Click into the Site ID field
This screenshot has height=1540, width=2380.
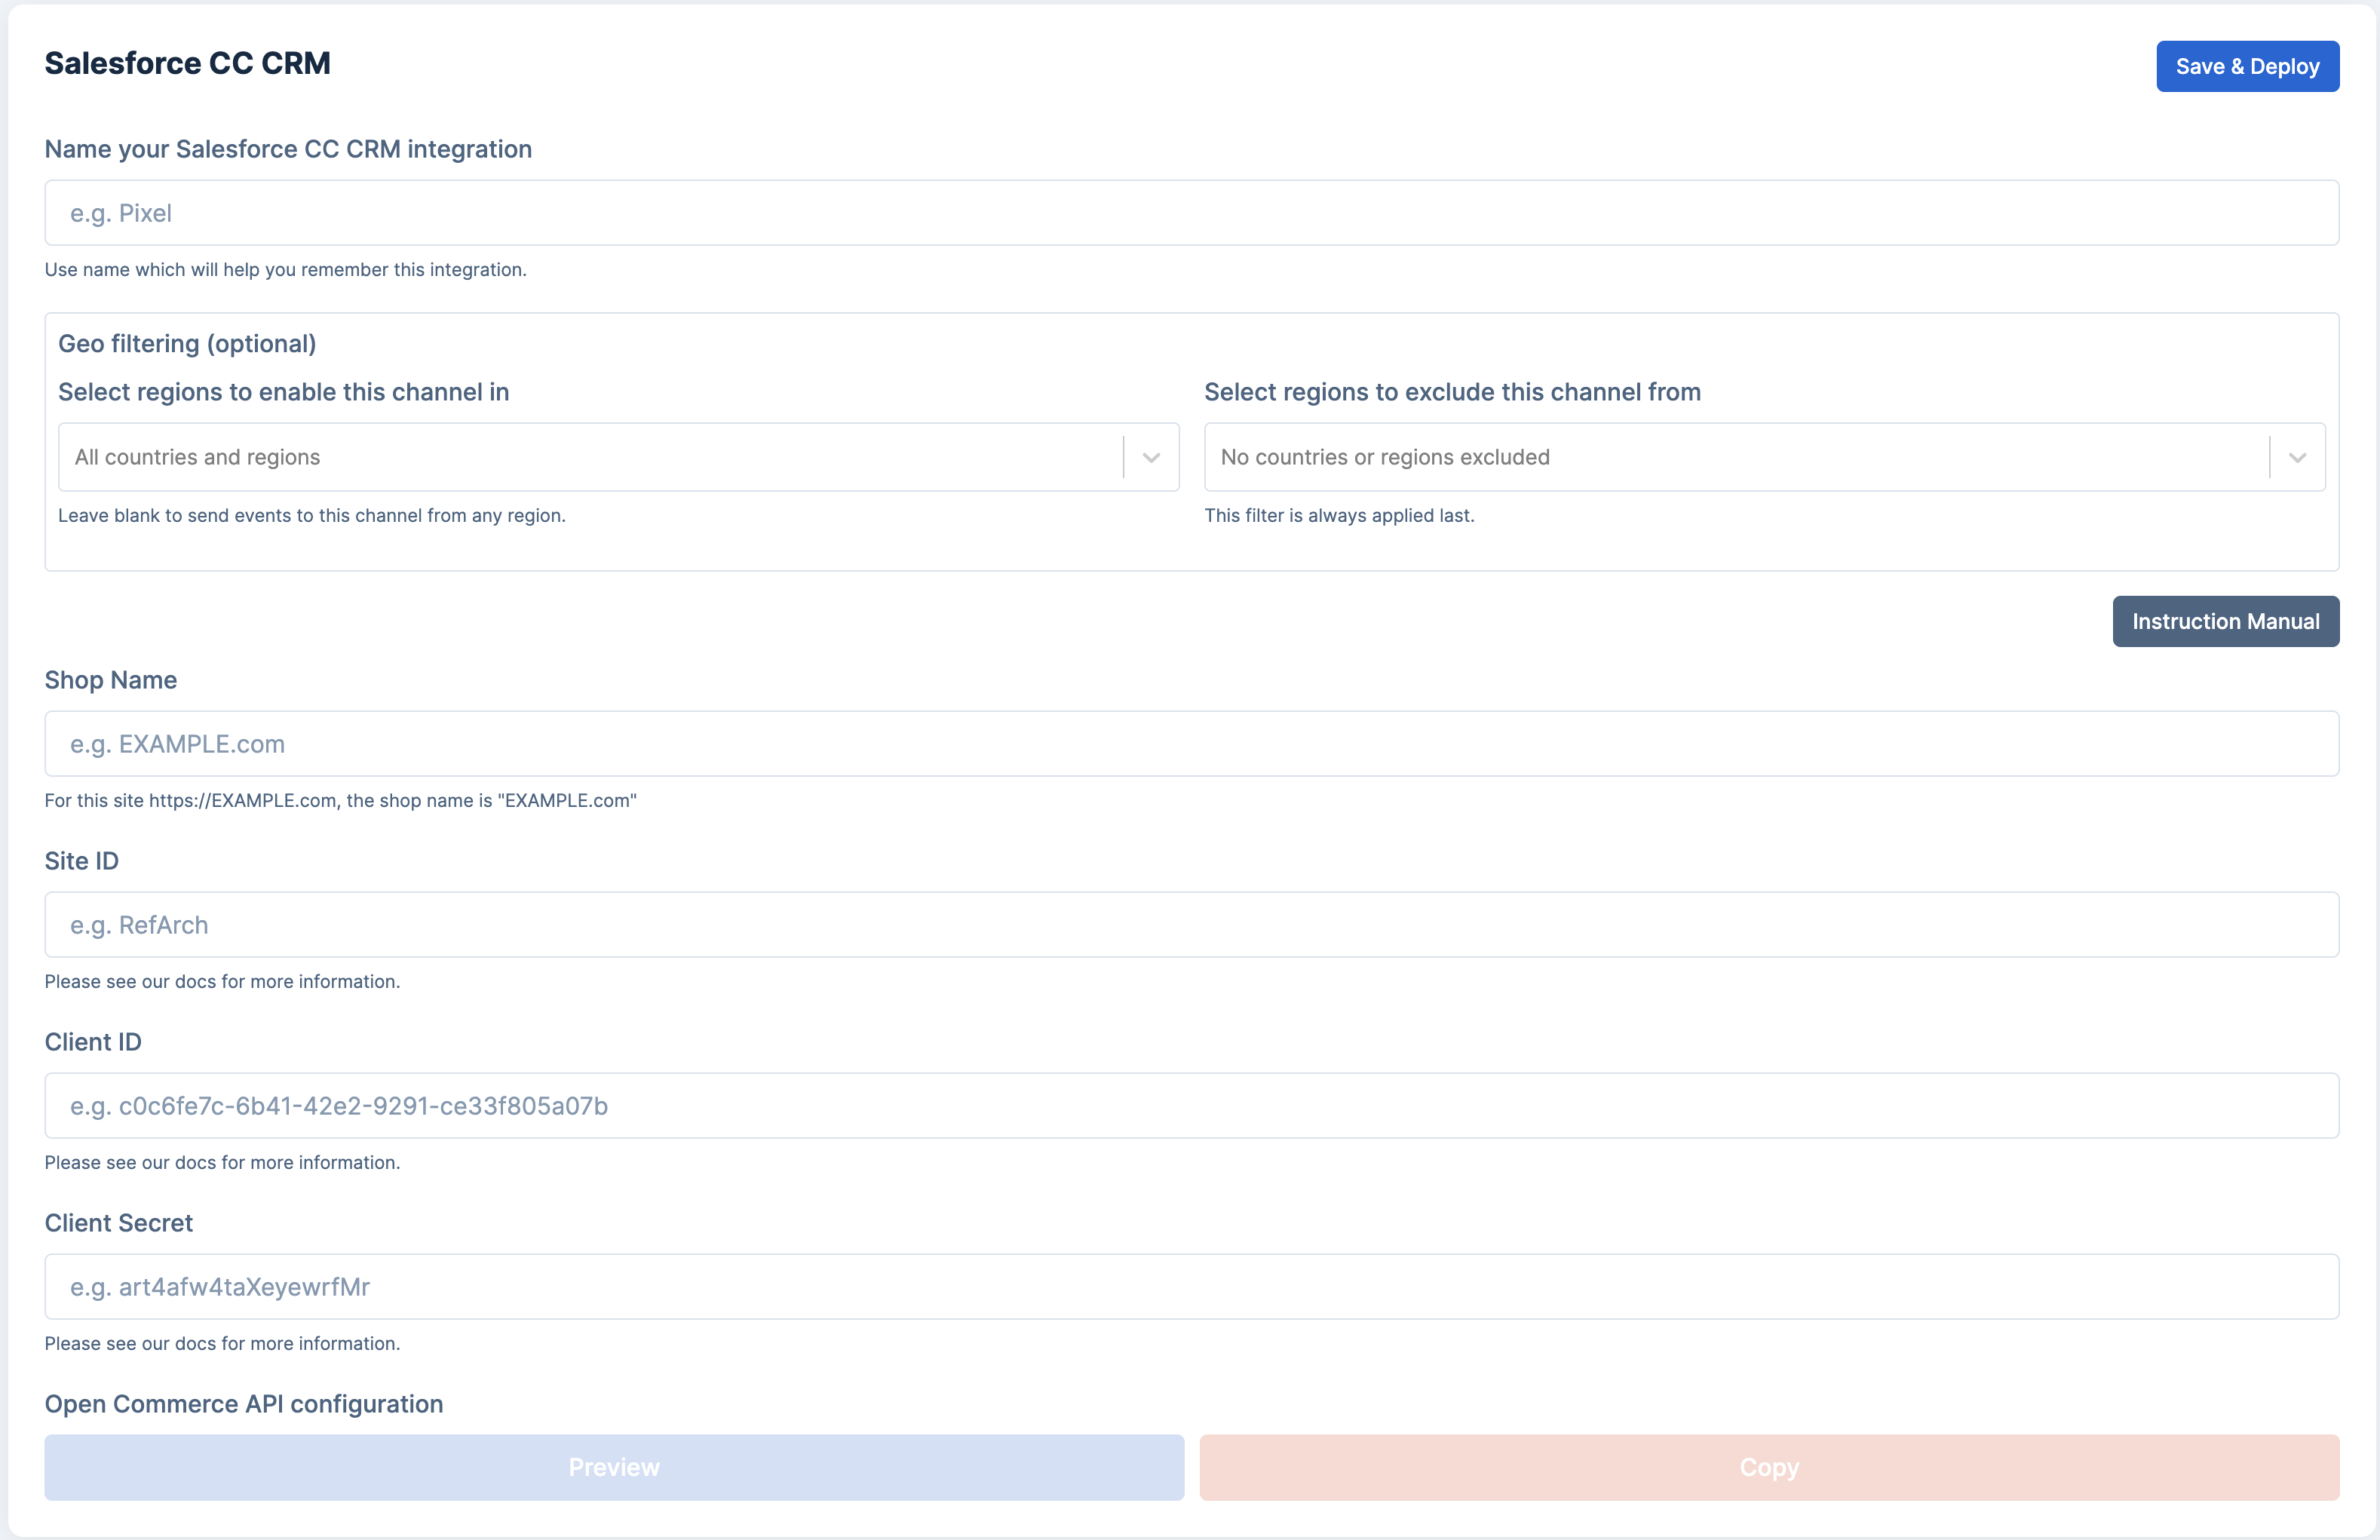coord(1190,925)
